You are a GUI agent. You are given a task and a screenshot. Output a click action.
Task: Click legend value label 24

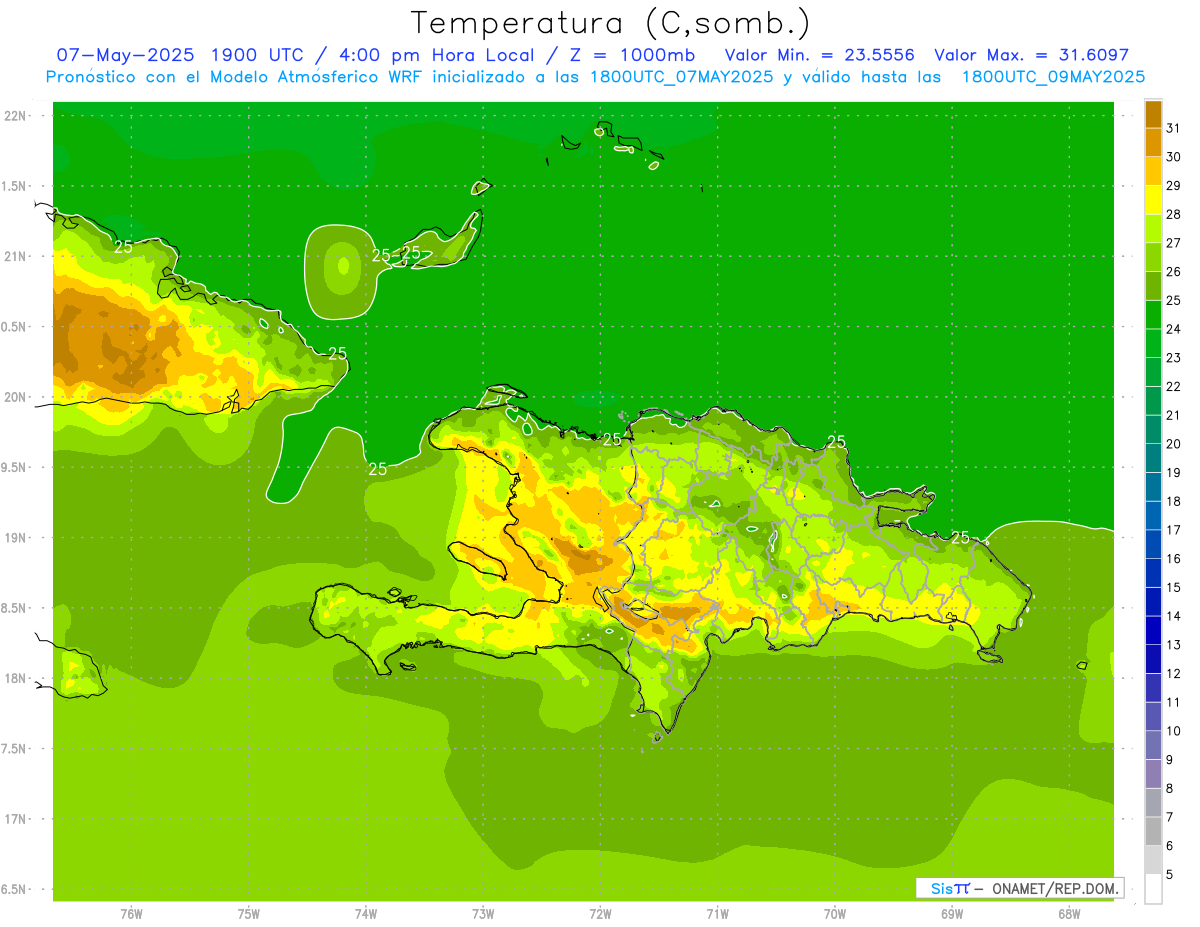click(1174, 329)
